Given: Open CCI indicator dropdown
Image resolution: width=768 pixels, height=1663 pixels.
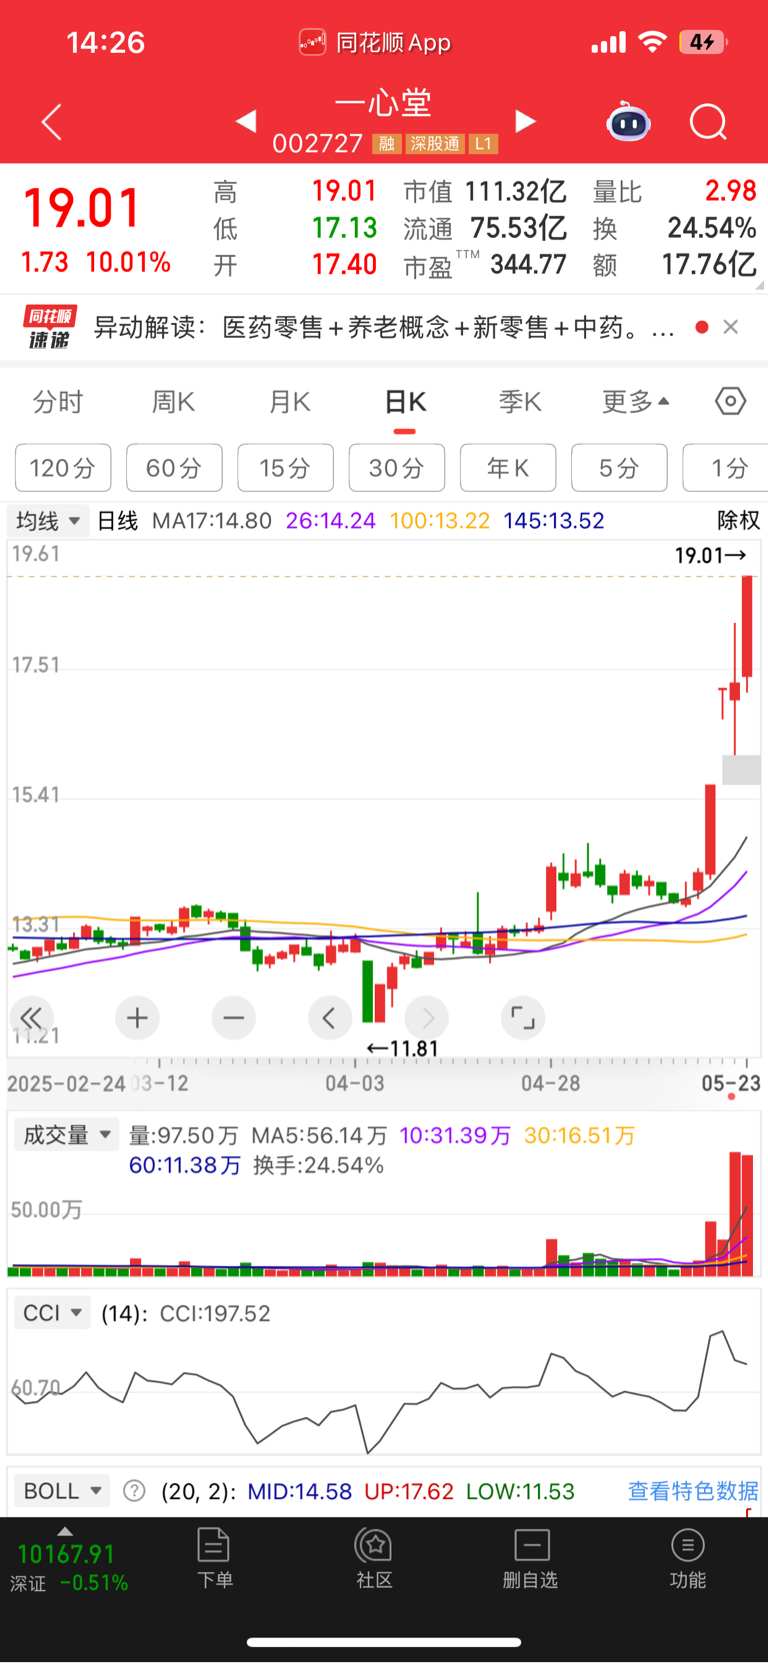Looking at the screenshot, I should point(52,1313).
